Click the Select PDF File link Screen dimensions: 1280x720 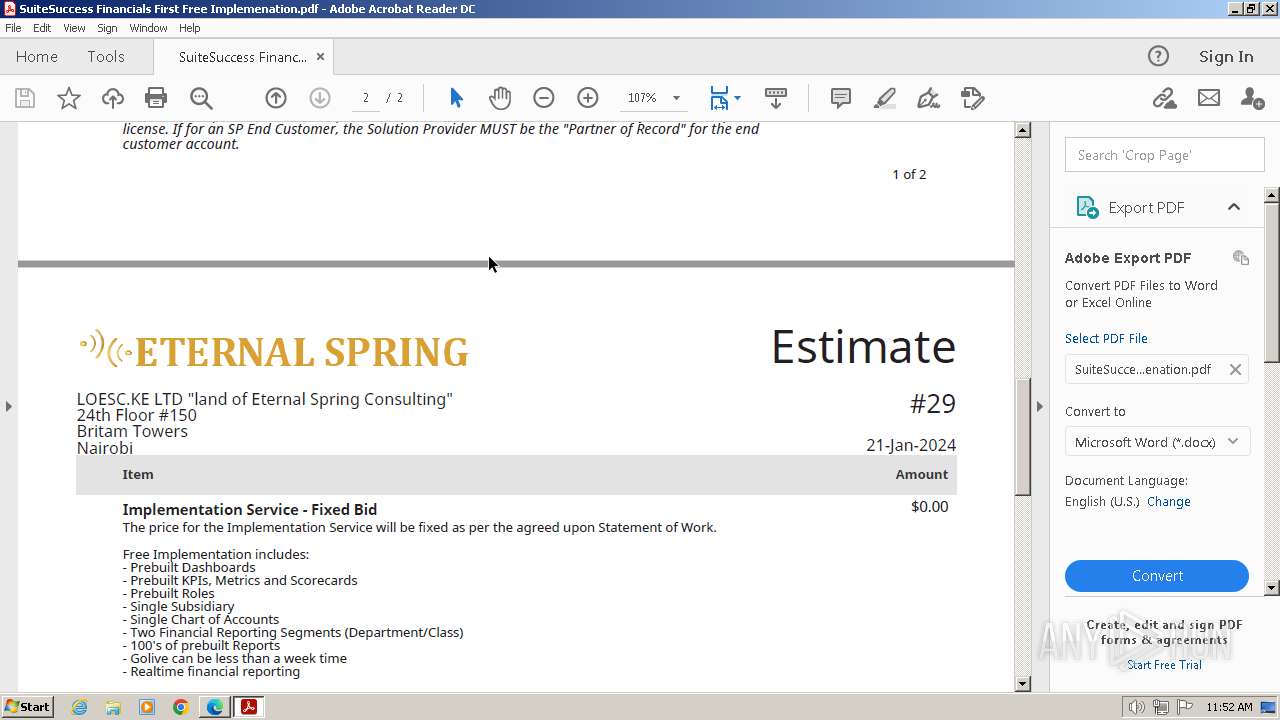click(x=1106, y=338)
